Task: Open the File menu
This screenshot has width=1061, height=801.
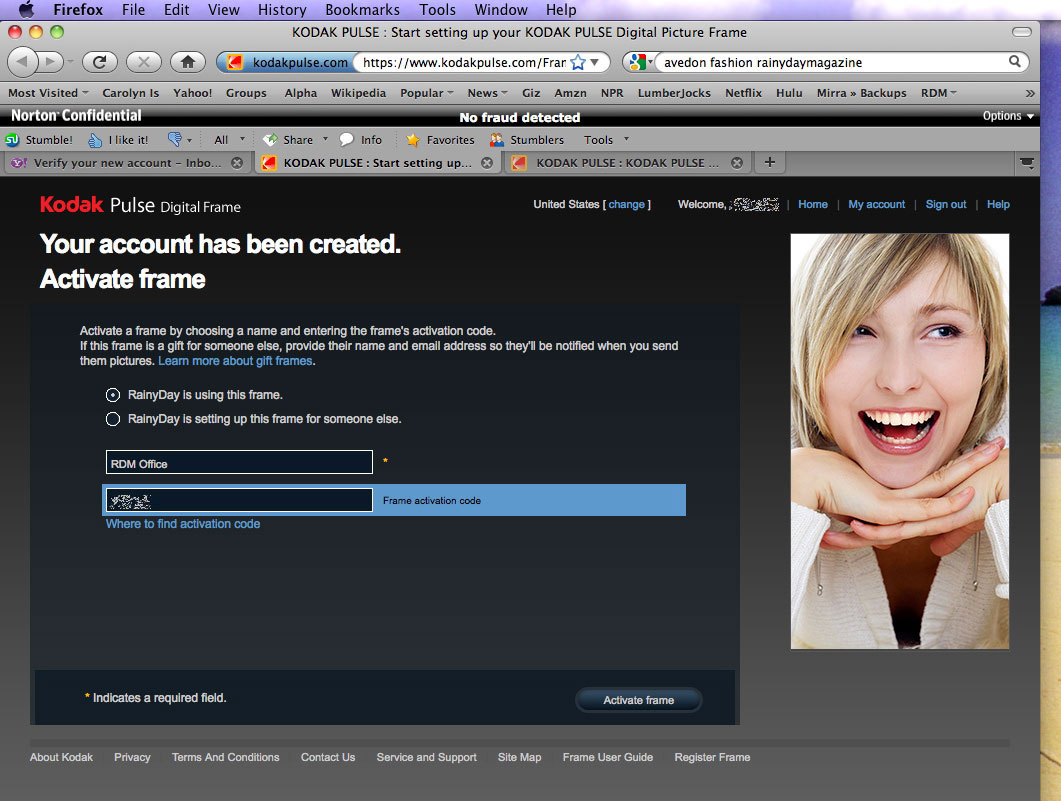Action: pyautogui.click(x=133, y=9)
